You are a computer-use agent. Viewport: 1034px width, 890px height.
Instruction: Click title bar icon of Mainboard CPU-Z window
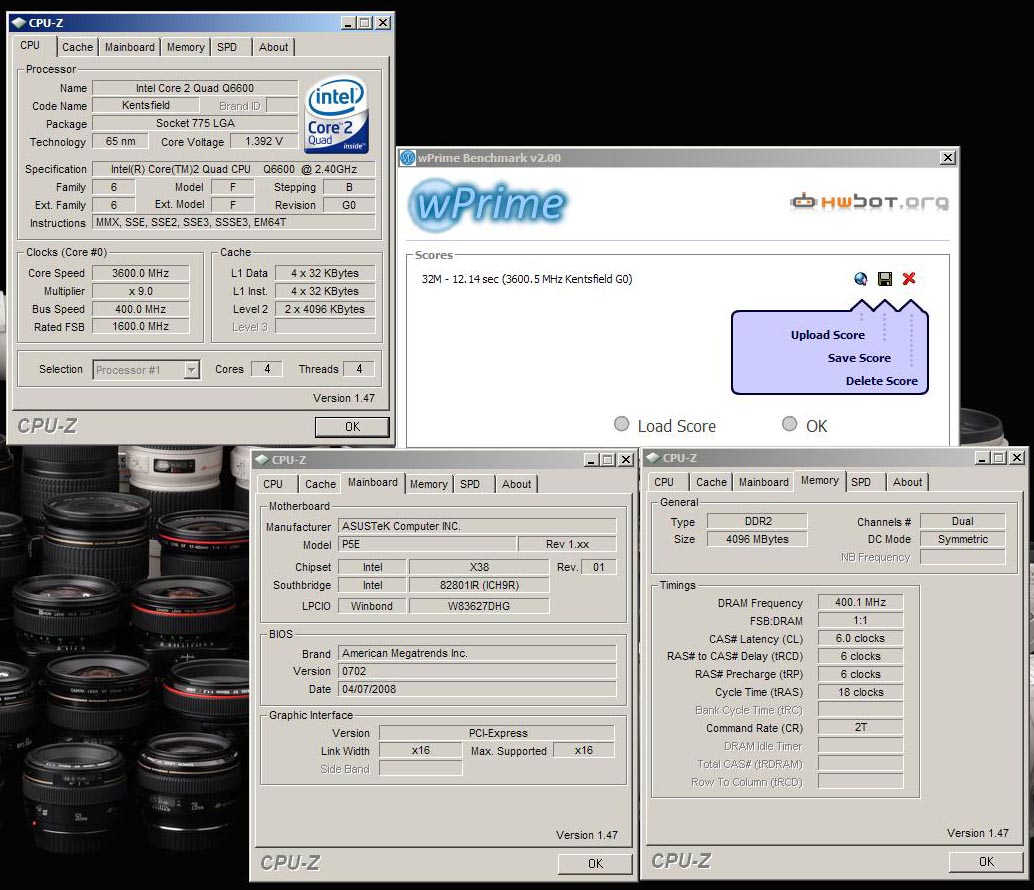click(262, 460)
